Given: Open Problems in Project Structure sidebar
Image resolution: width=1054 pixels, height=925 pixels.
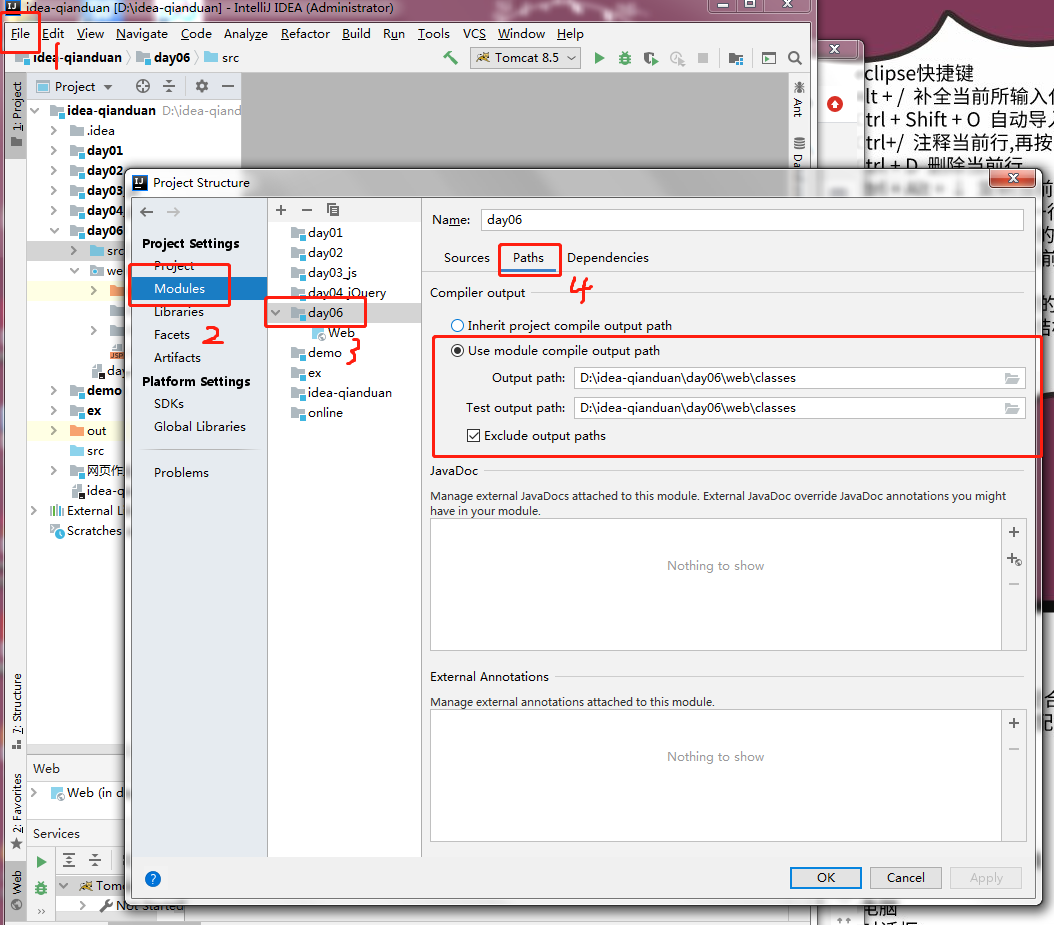Looking at the screenshot, I should pos(181,473).
